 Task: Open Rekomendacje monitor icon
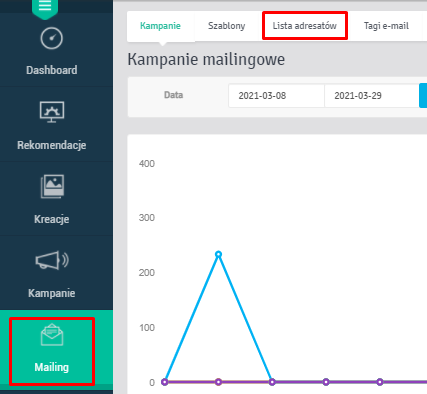(52, 112)
